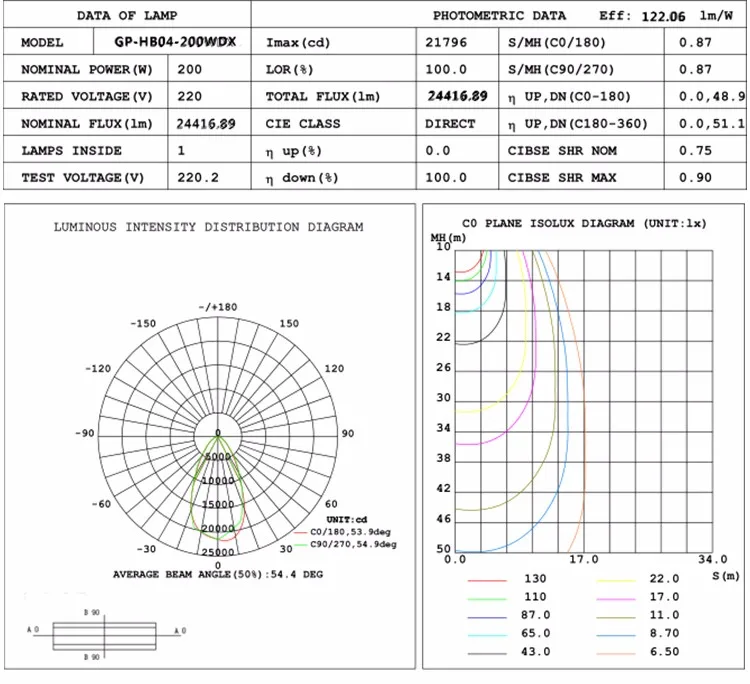Click the olive 11.0 lx legend line
Viewport: 750px width, 684px height.
[616, 618]
